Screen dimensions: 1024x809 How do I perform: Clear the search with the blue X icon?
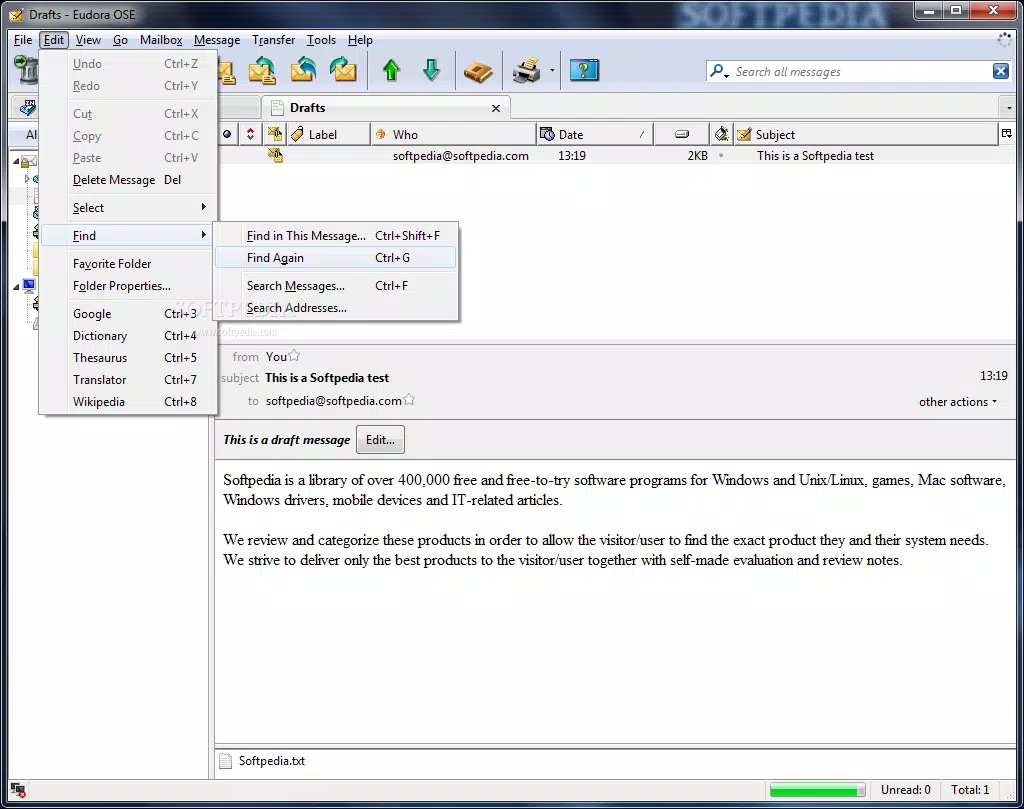tap(1000, 71)
